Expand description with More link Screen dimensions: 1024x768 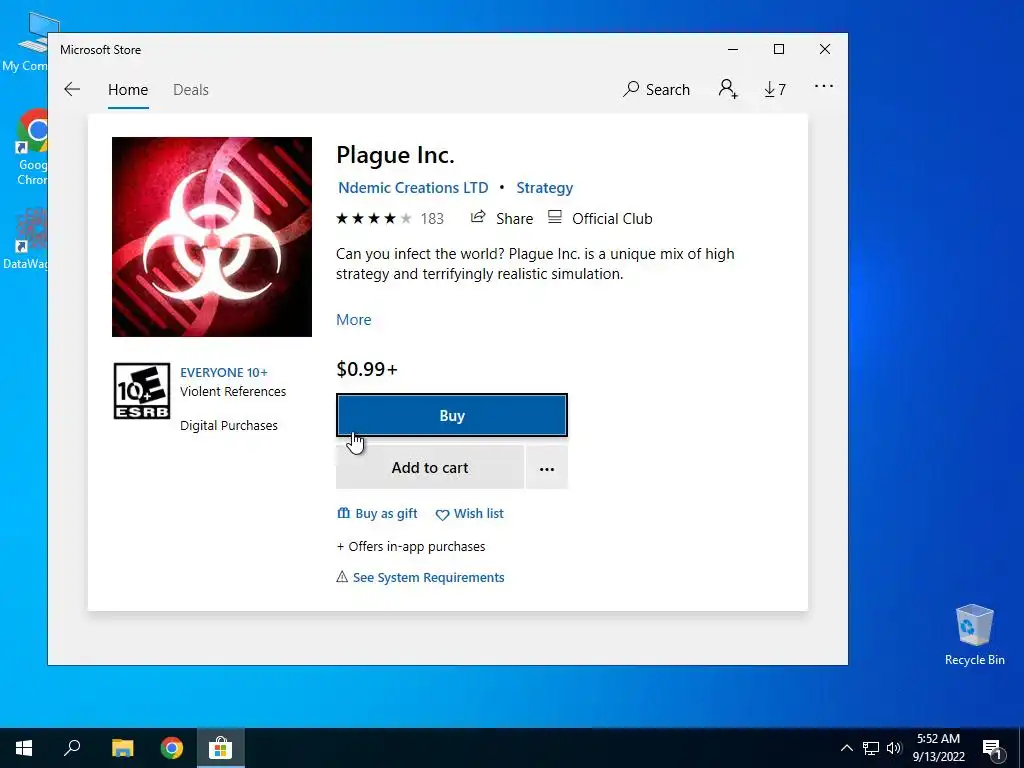click(353, 319)
